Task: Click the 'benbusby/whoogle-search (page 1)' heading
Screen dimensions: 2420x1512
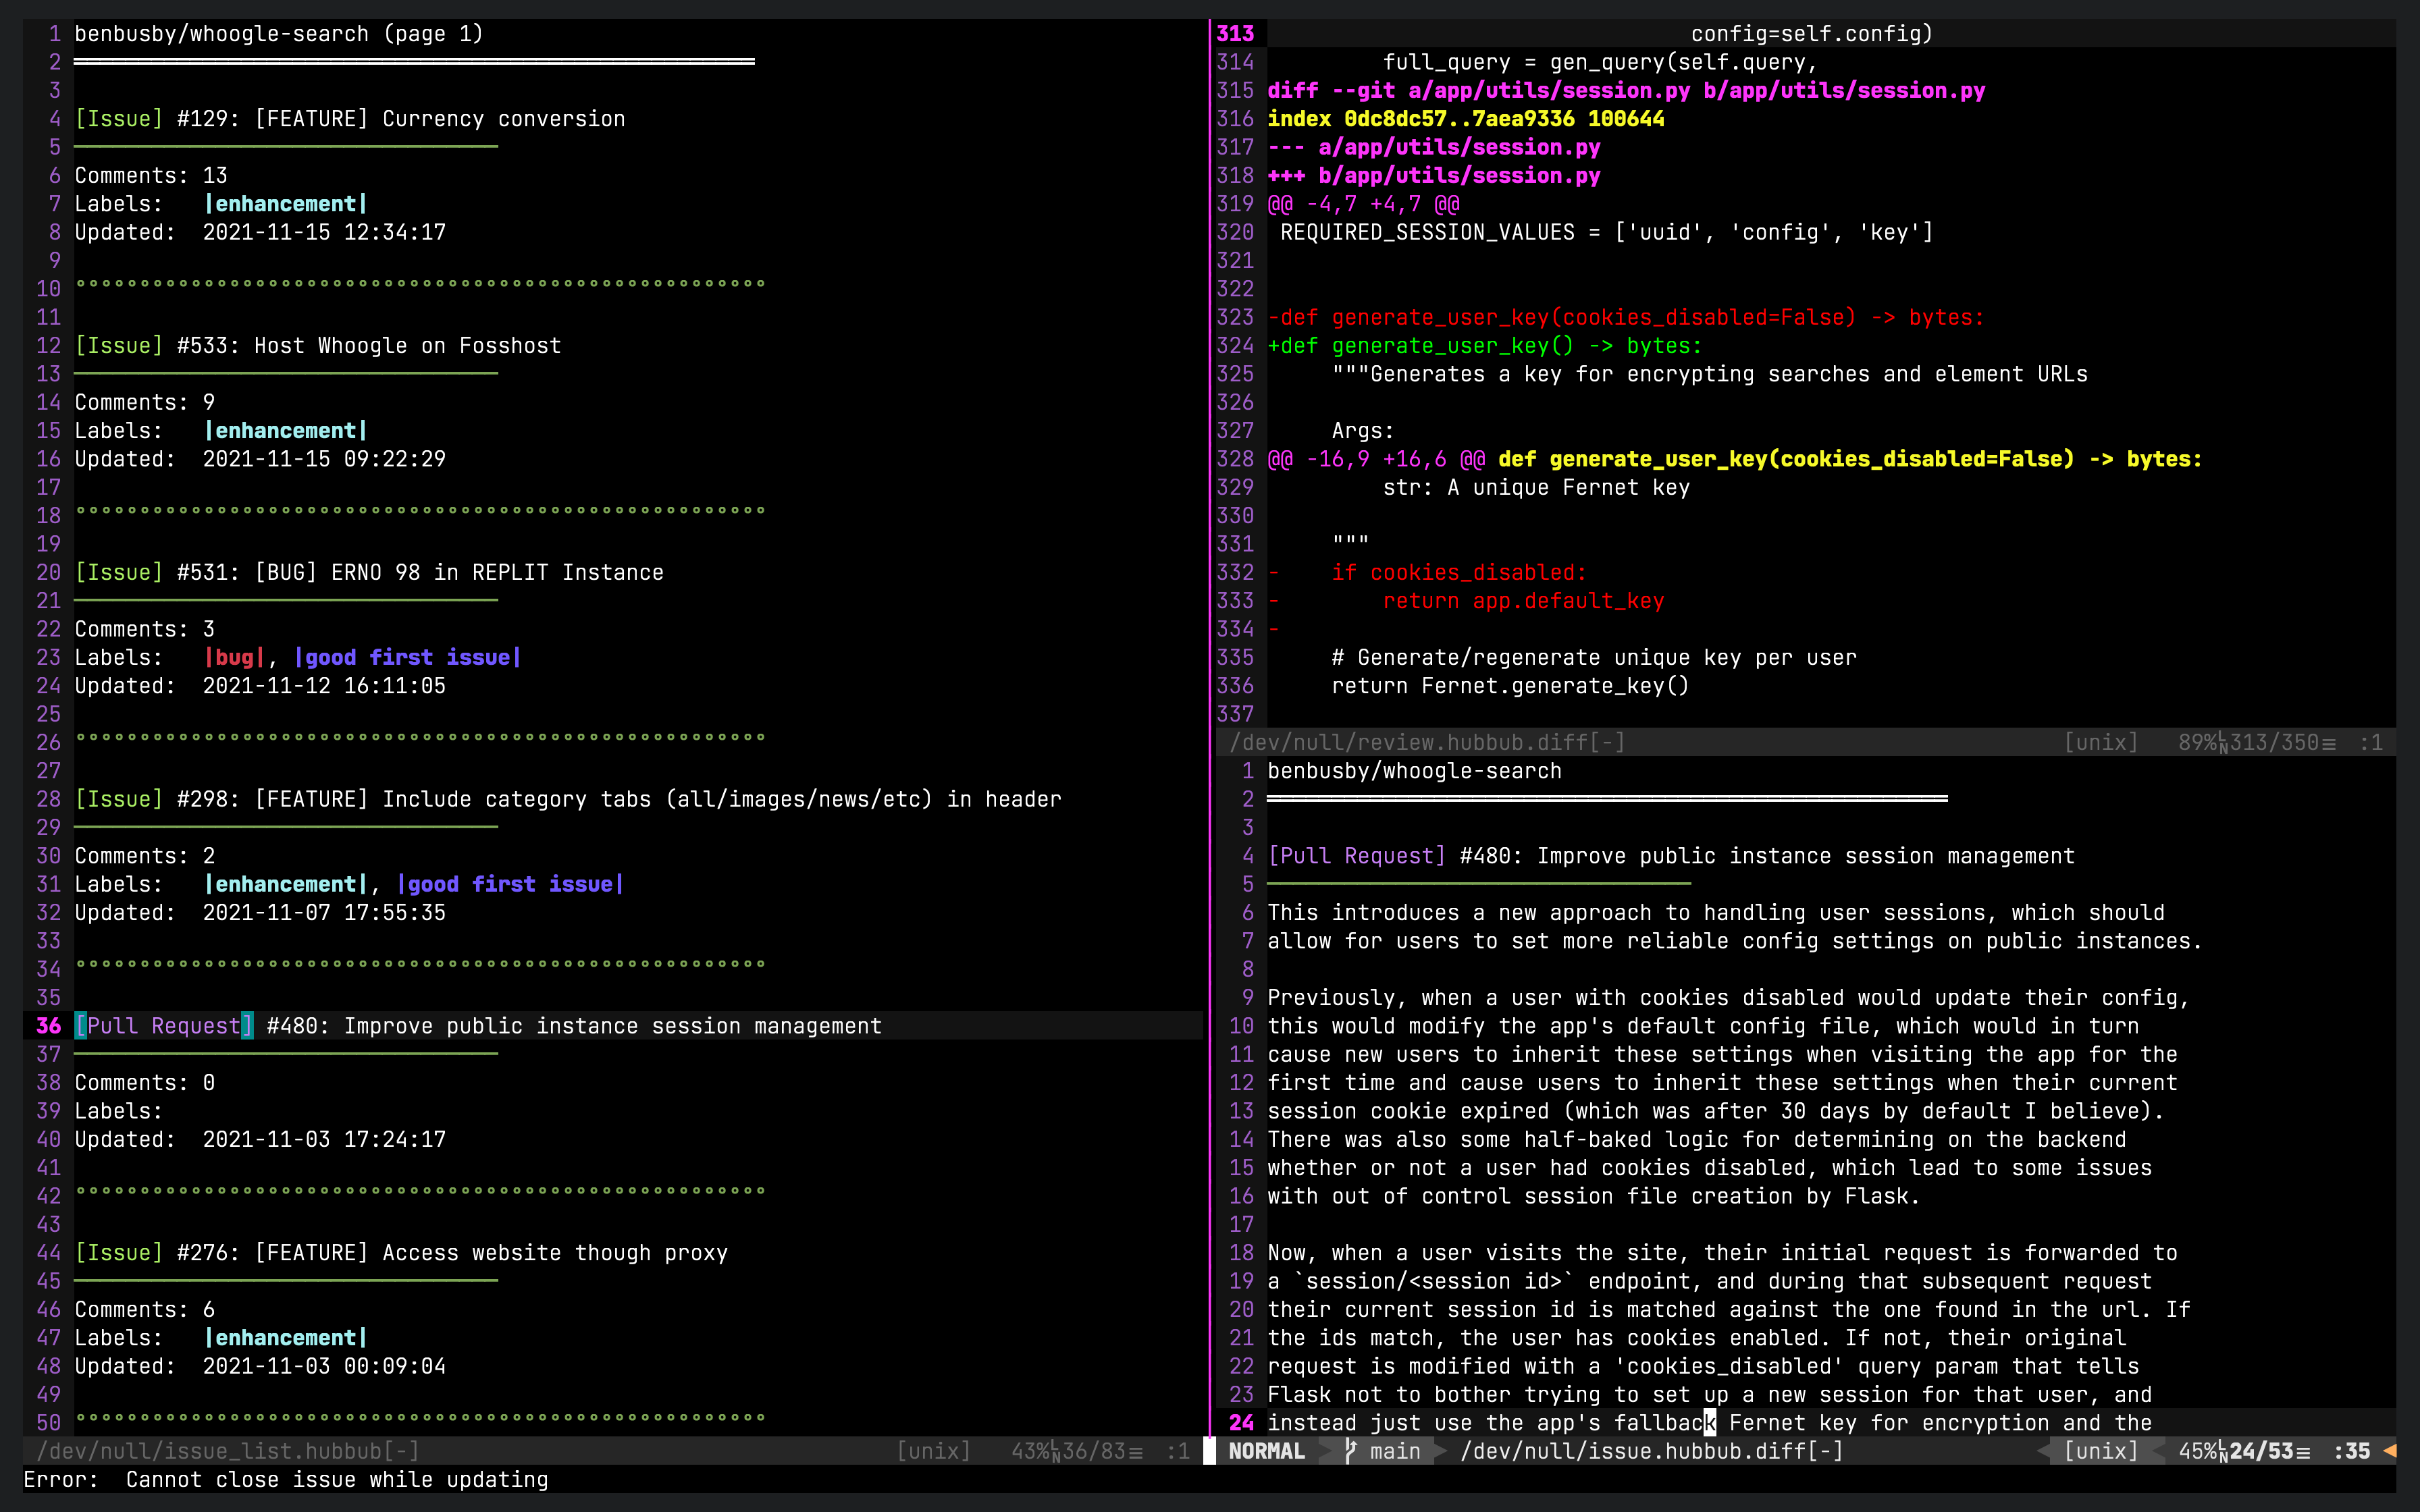Action: [x=279, y=34]
